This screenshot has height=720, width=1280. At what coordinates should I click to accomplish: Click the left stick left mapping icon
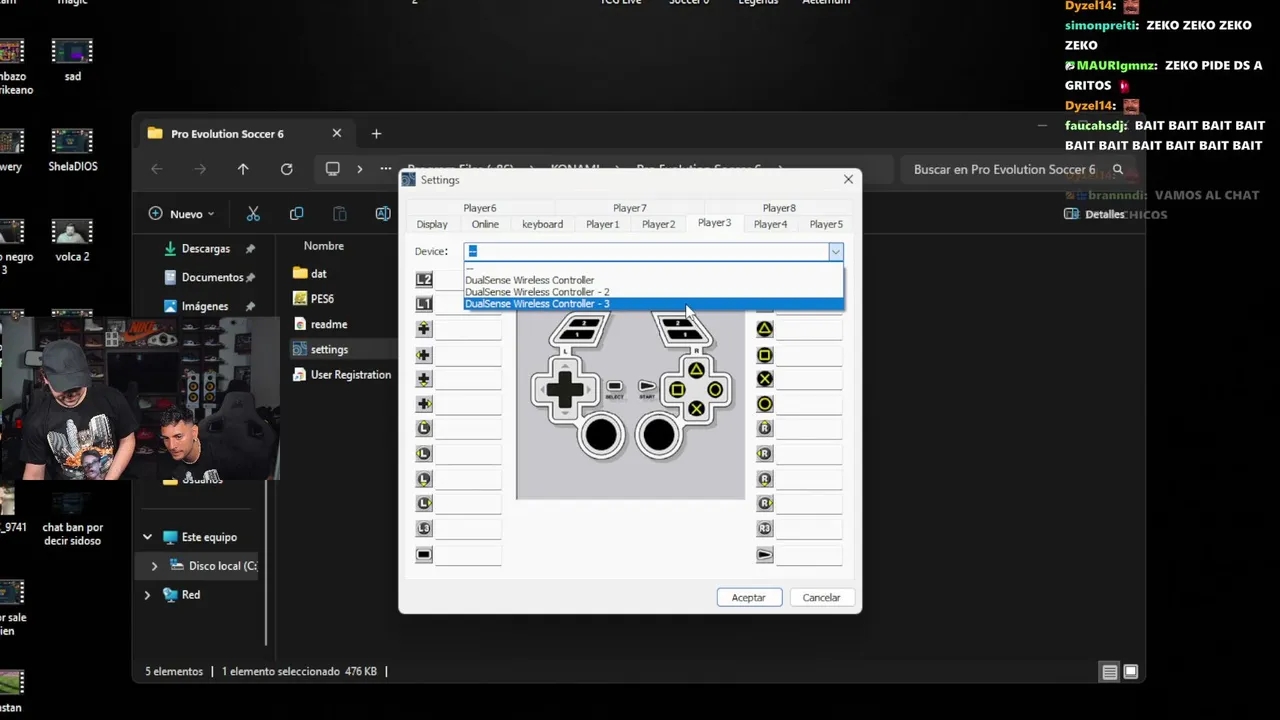424,454
